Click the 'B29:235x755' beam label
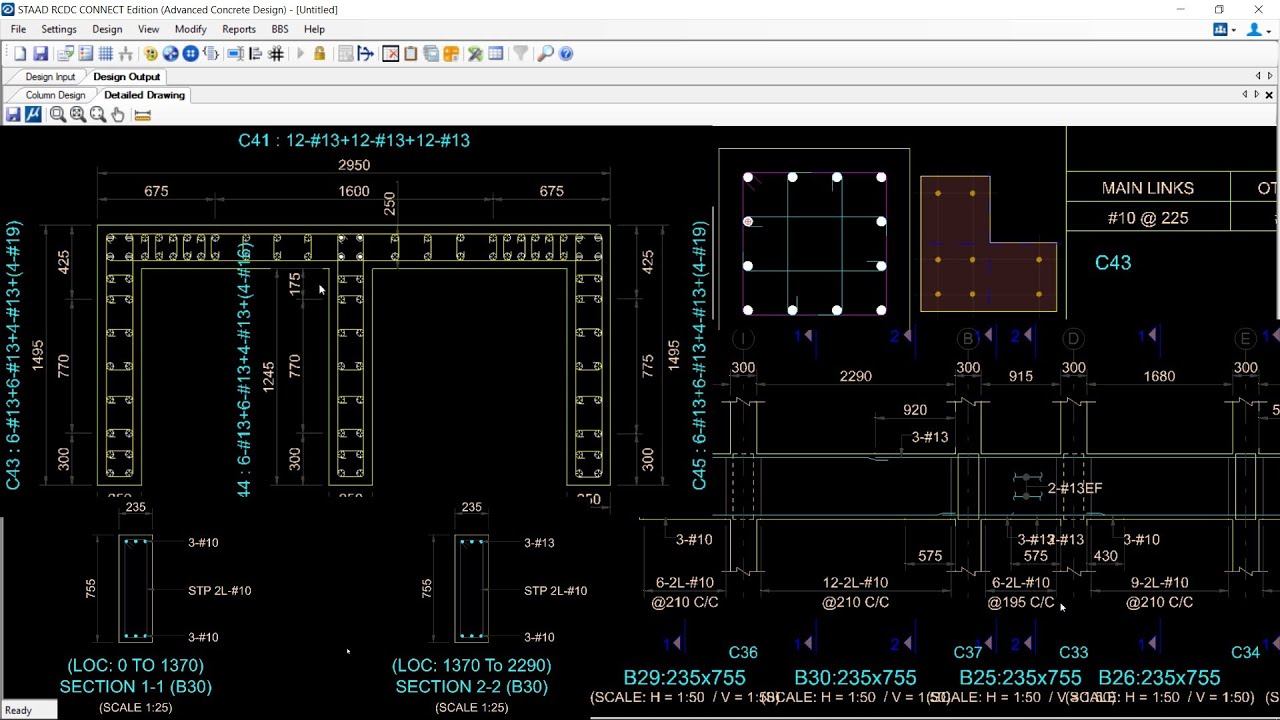1280x720 pixels. 685,678
